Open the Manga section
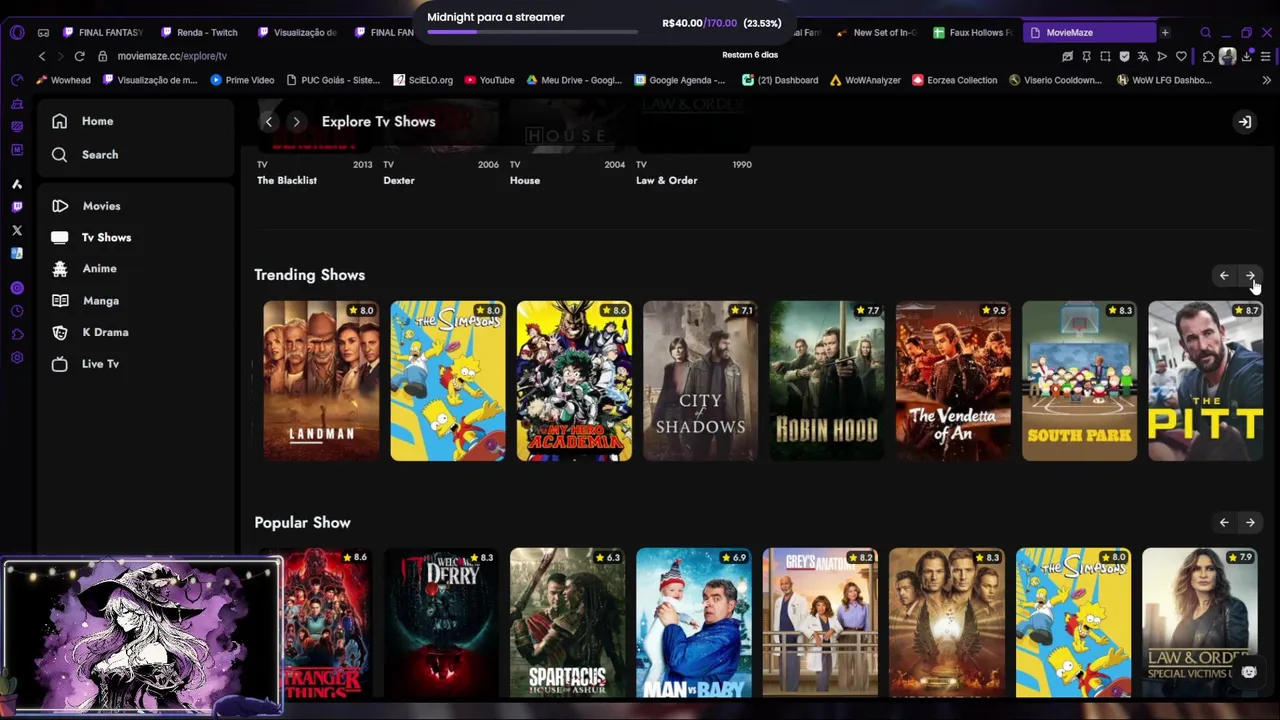Screen dimensions: 1280x720 pos(101,301)
